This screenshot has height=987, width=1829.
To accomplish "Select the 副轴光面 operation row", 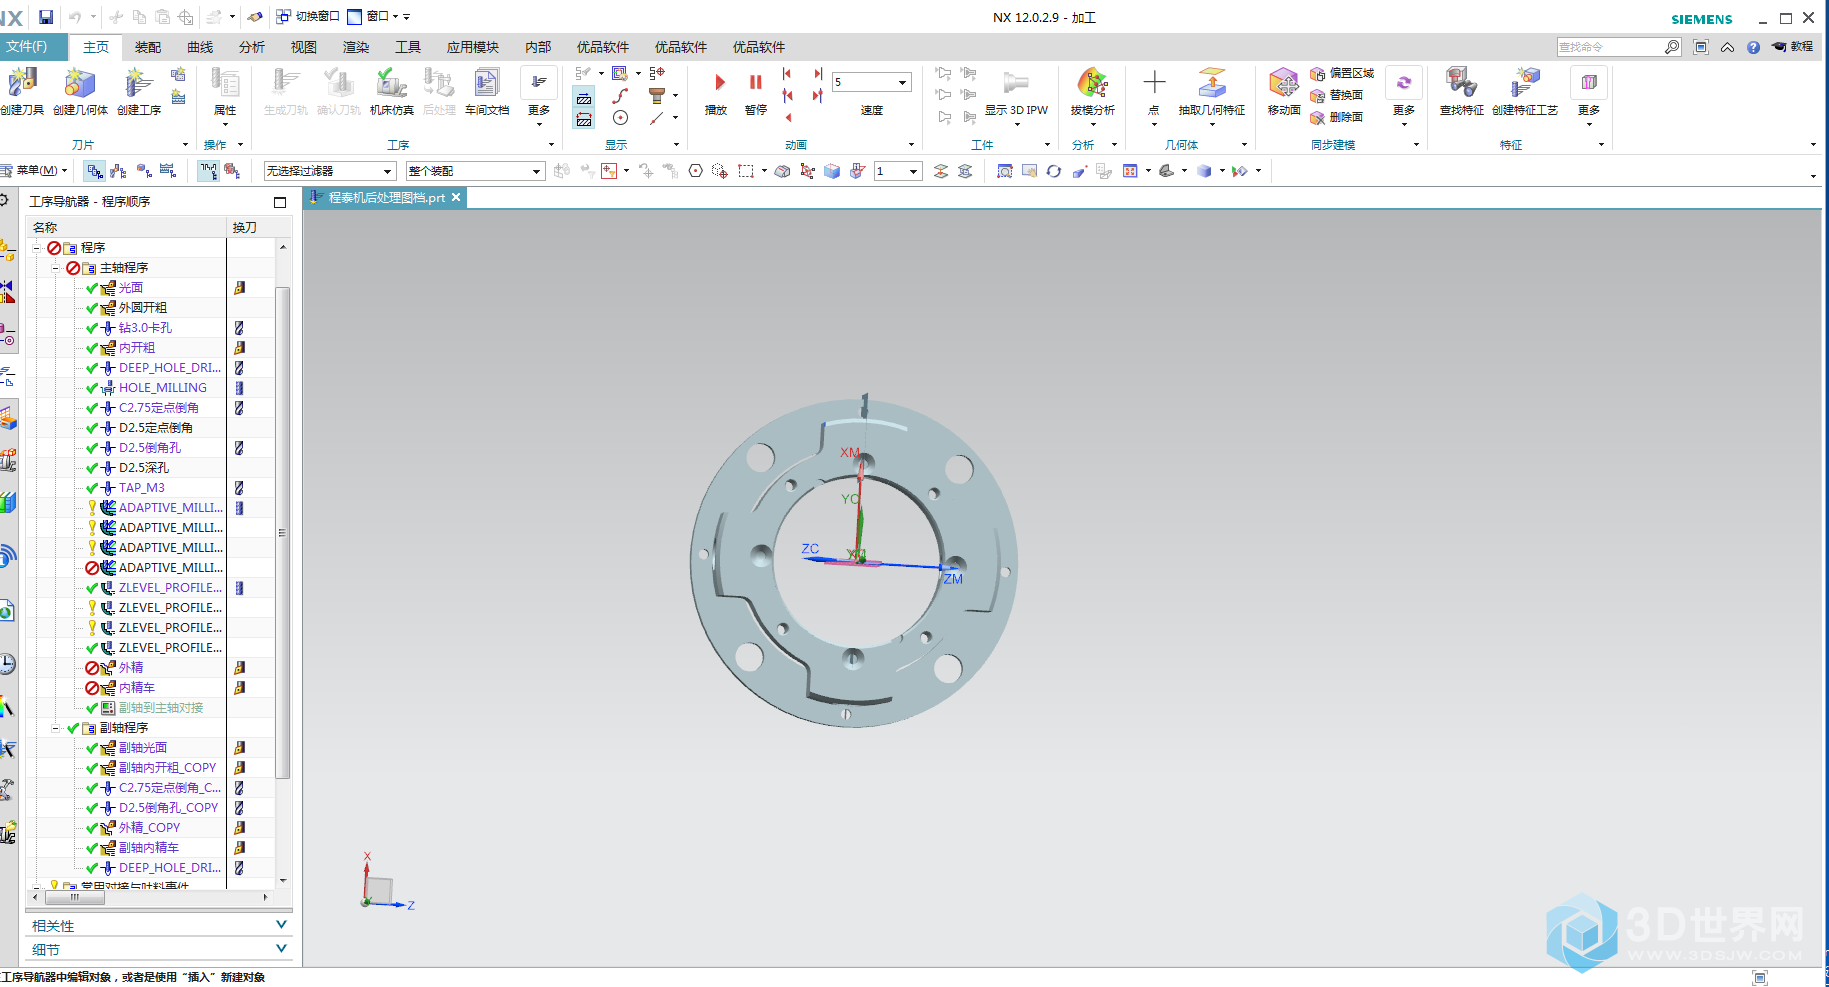I will point(143,747).
